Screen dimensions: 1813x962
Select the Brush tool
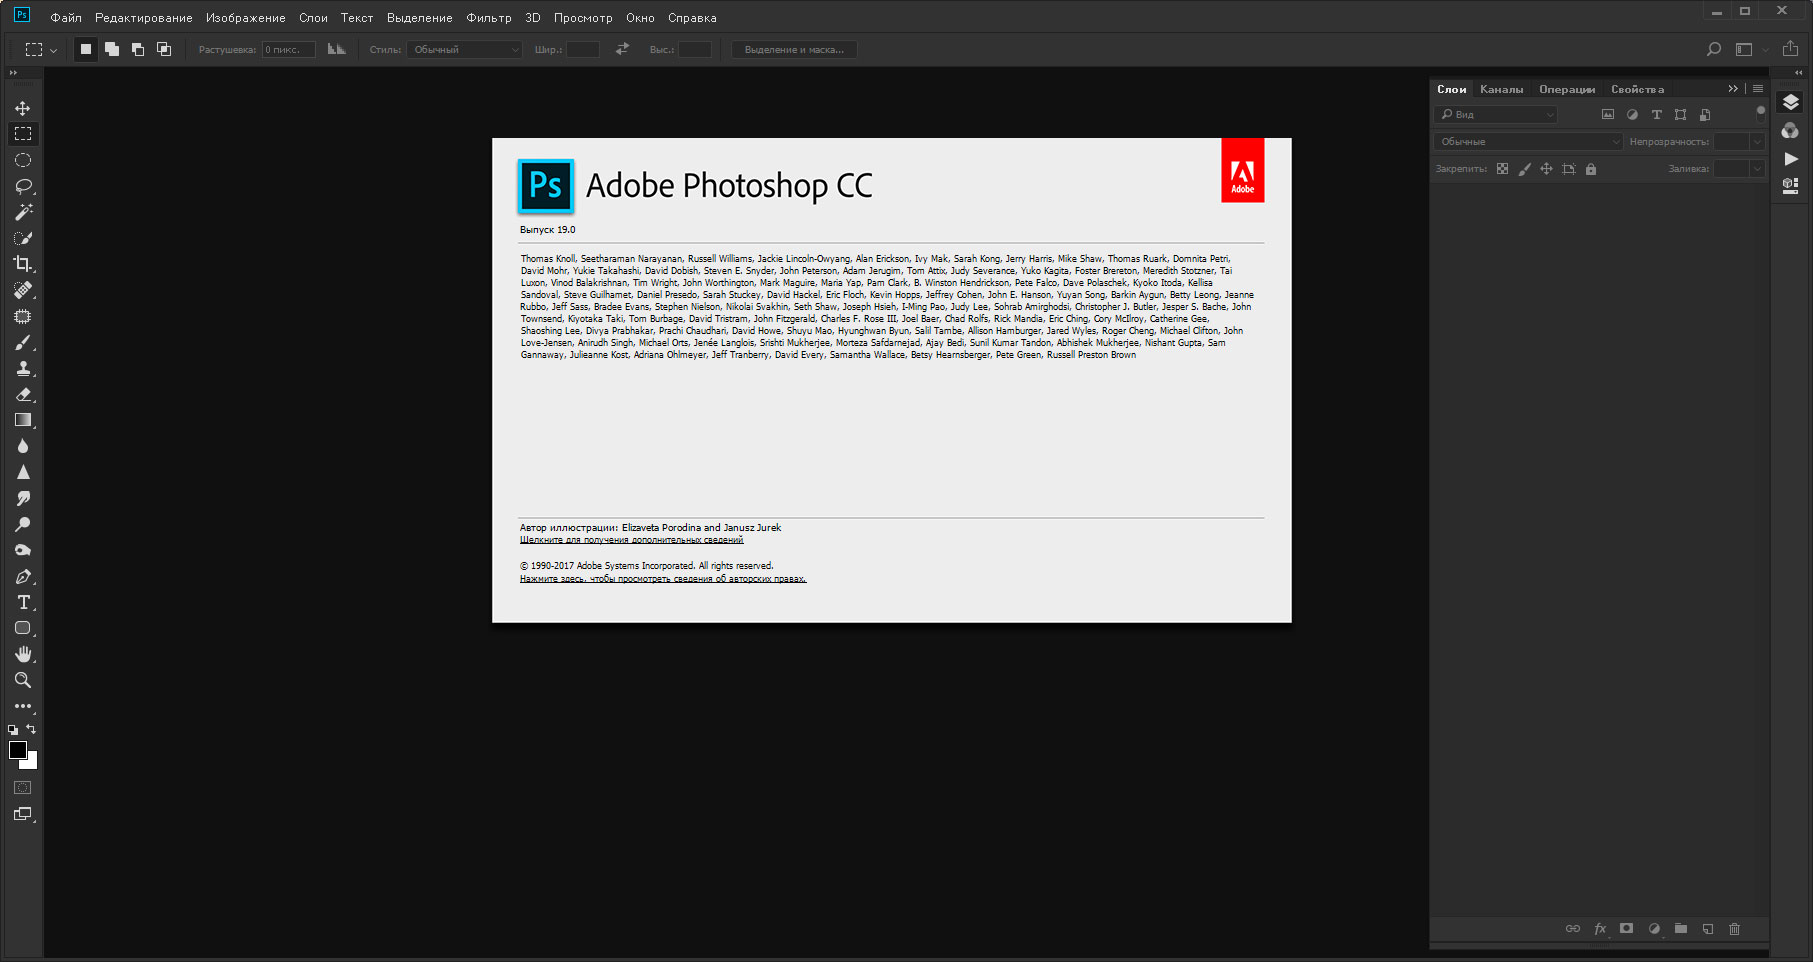pos(23,342)
